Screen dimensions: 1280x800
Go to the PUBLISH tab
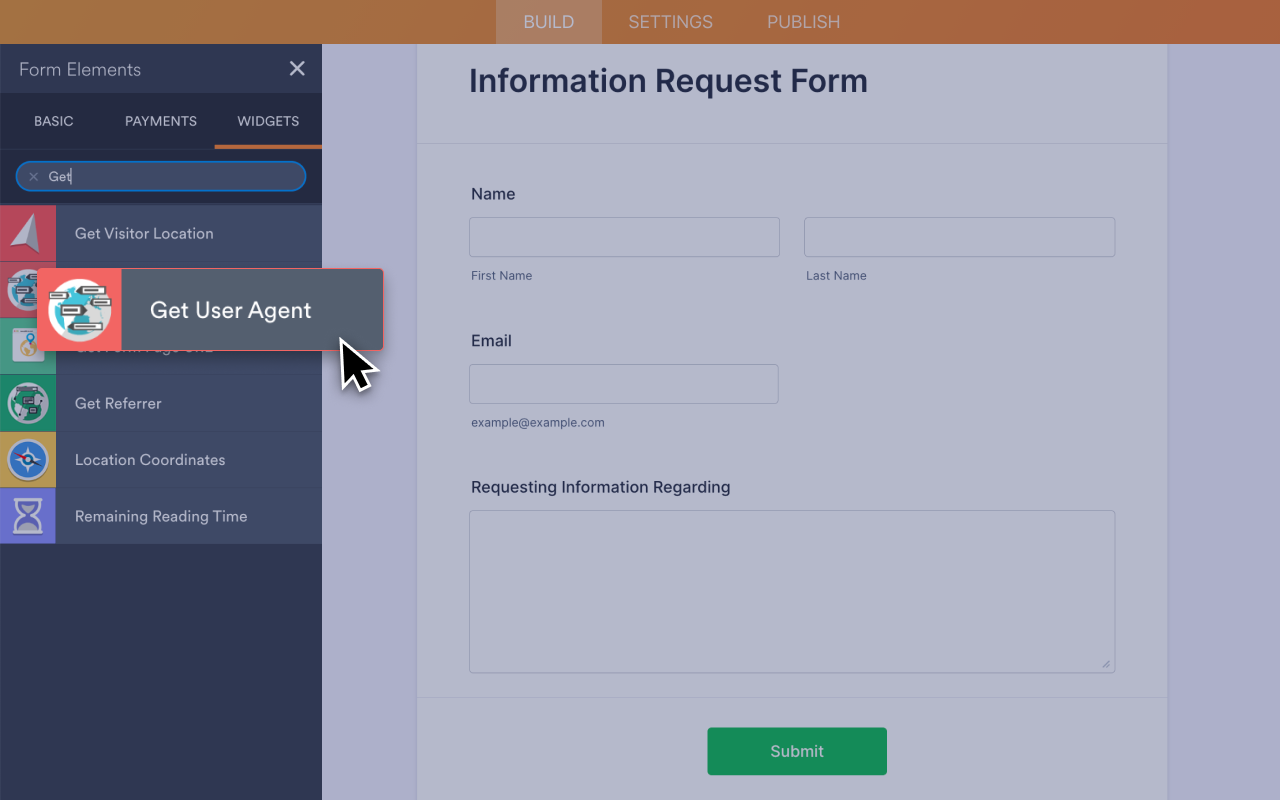[803, 22]
